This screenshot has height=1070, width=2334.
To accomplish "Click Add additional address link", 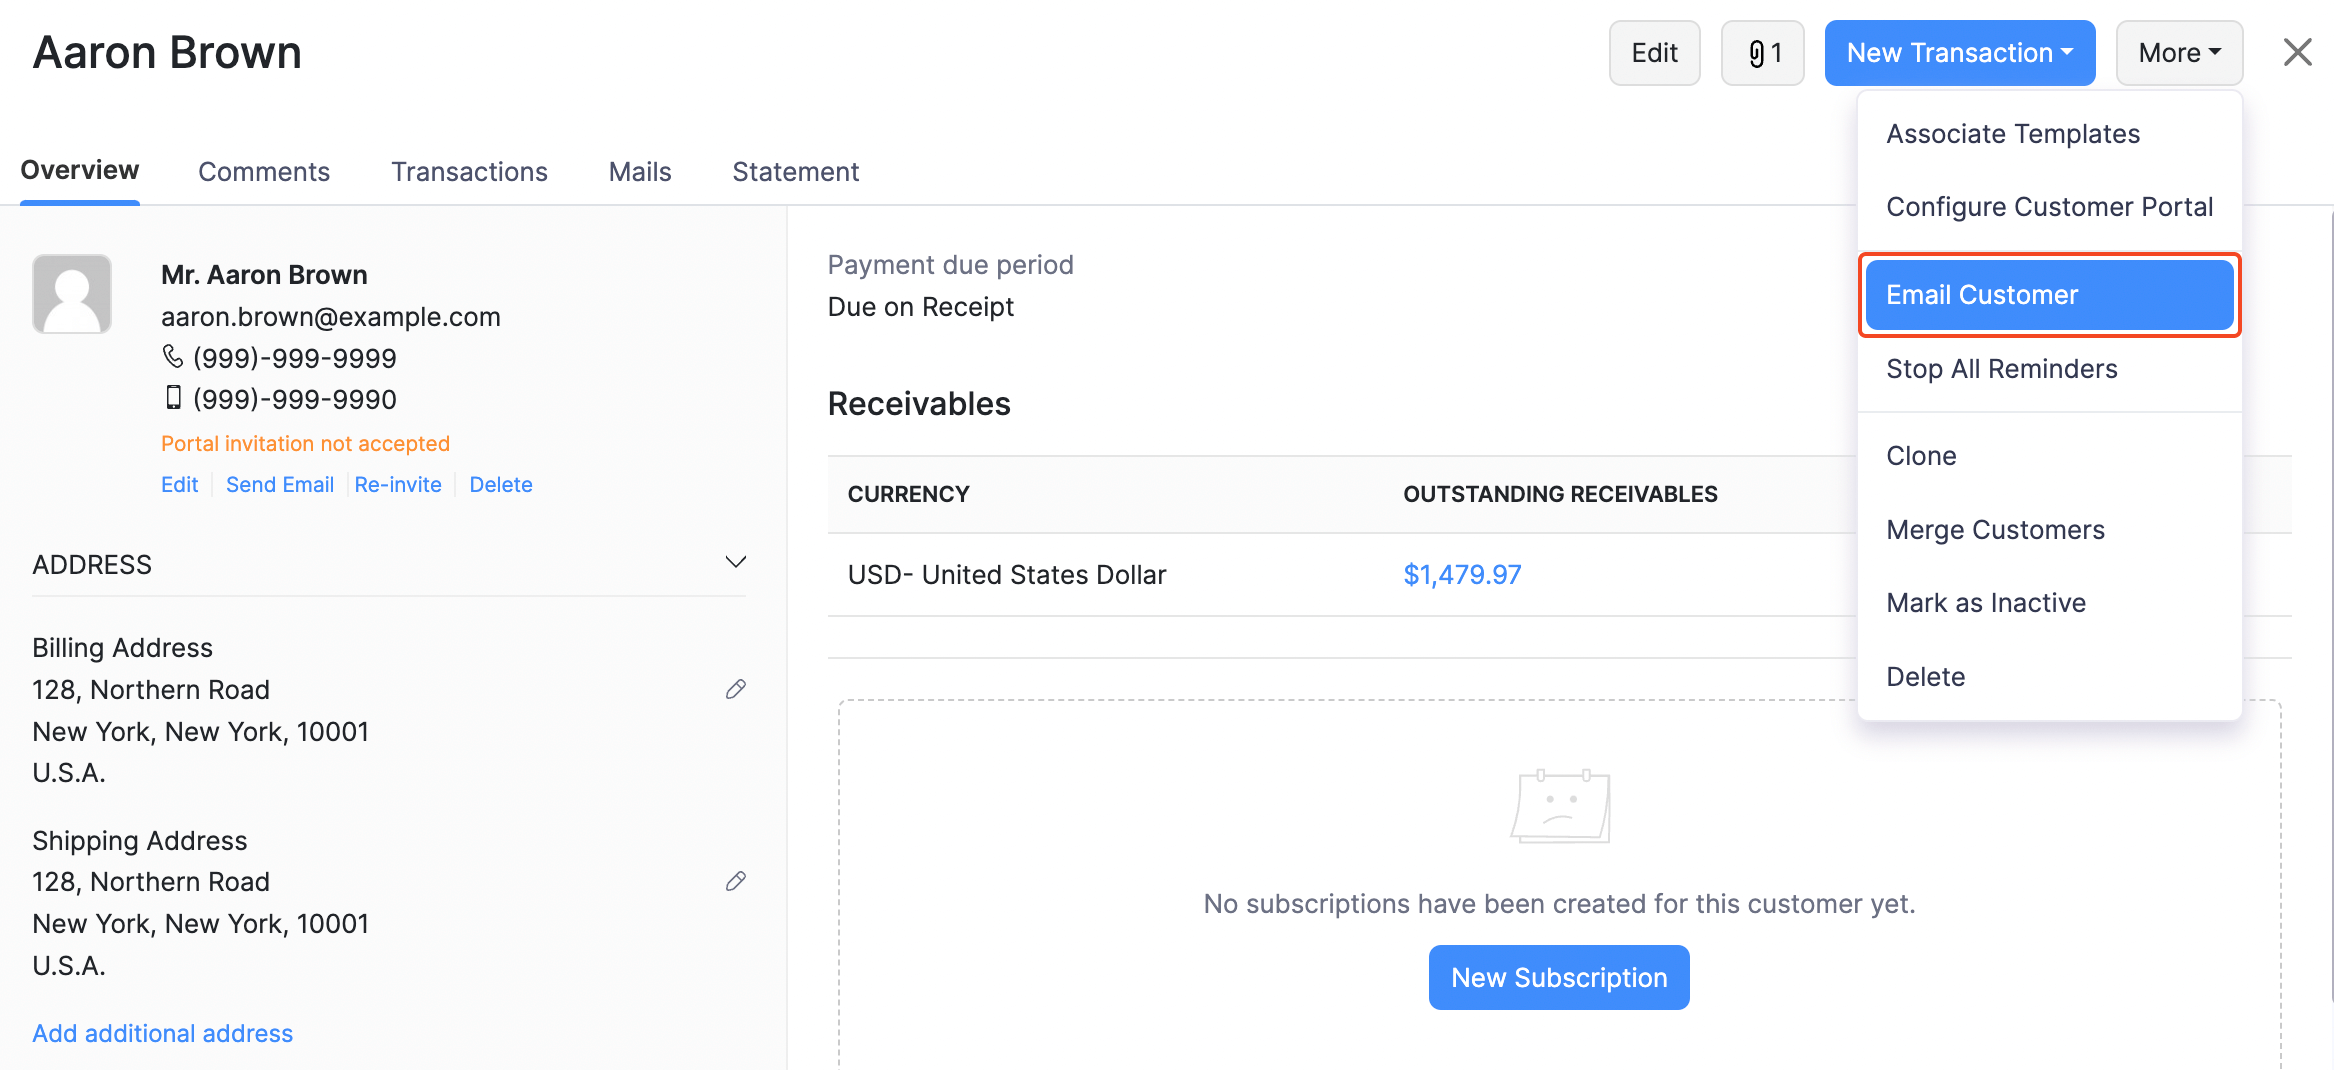I will pos(163,1033).
